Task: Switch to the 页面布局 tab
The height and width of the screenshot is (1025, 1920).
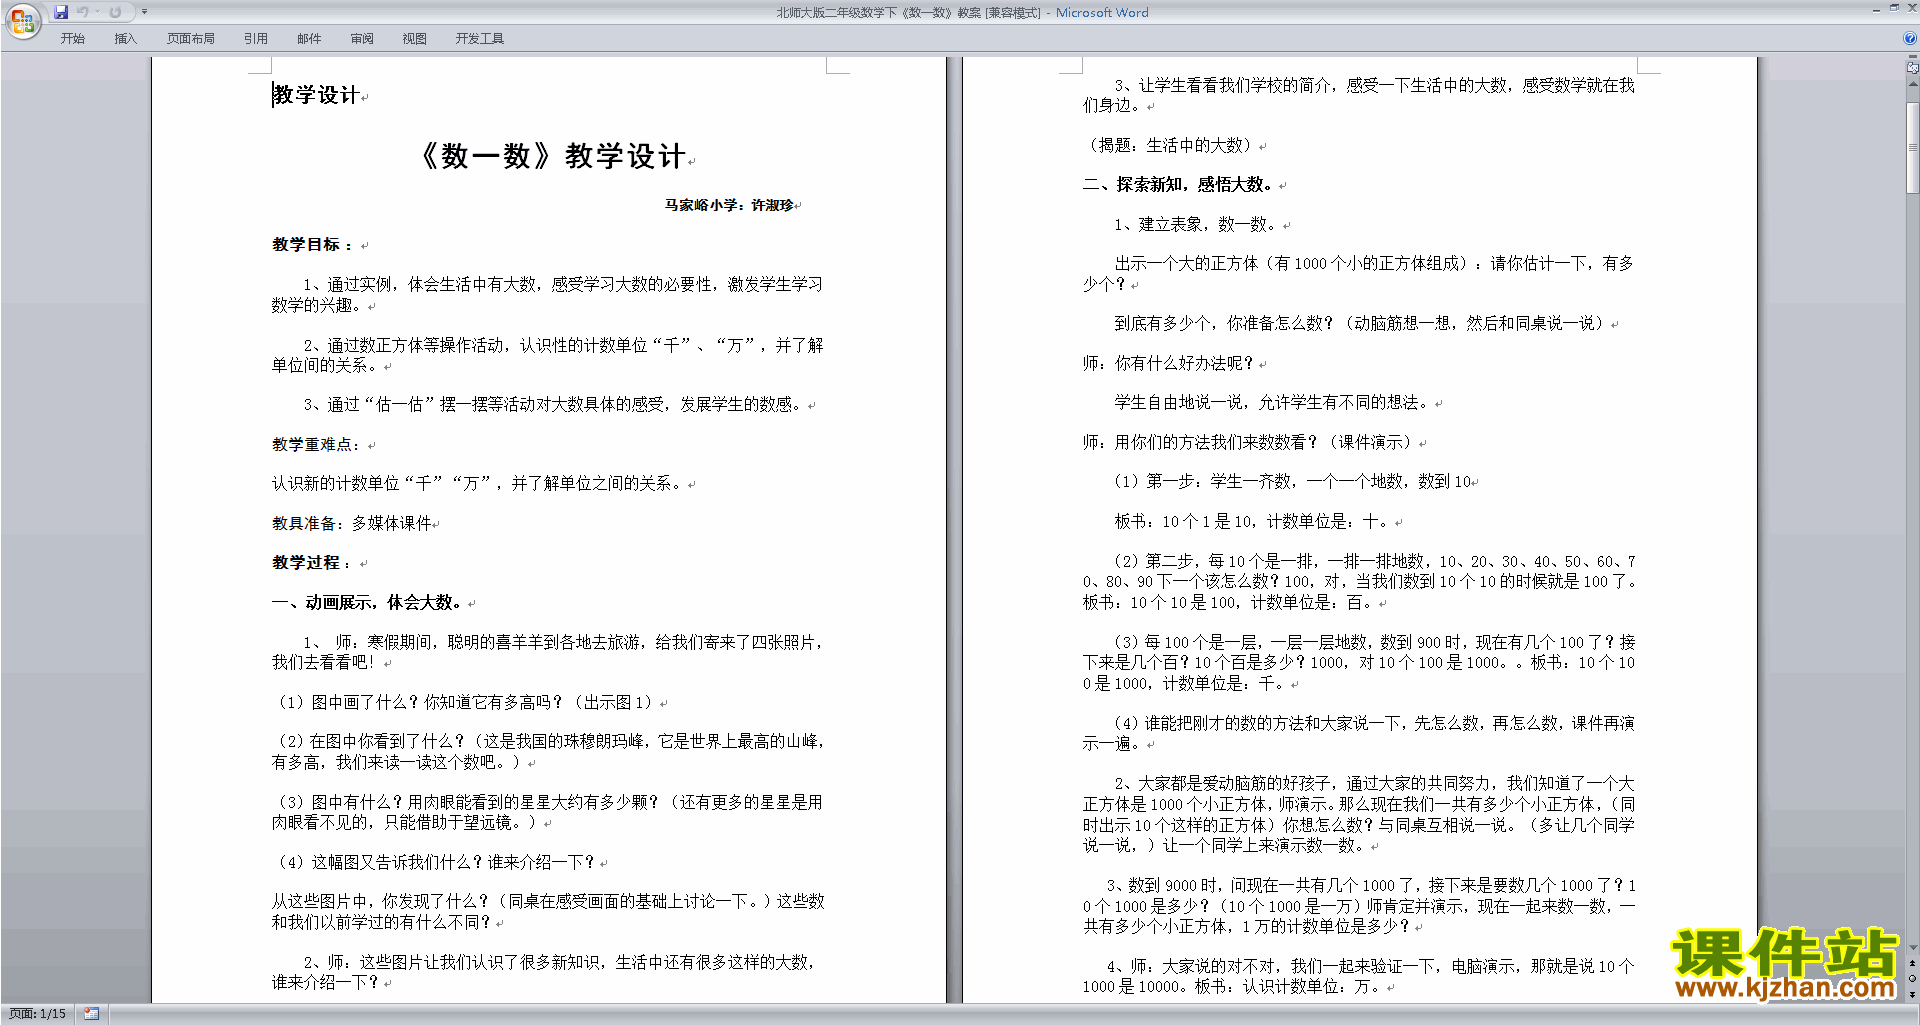Action: (191, 39)
